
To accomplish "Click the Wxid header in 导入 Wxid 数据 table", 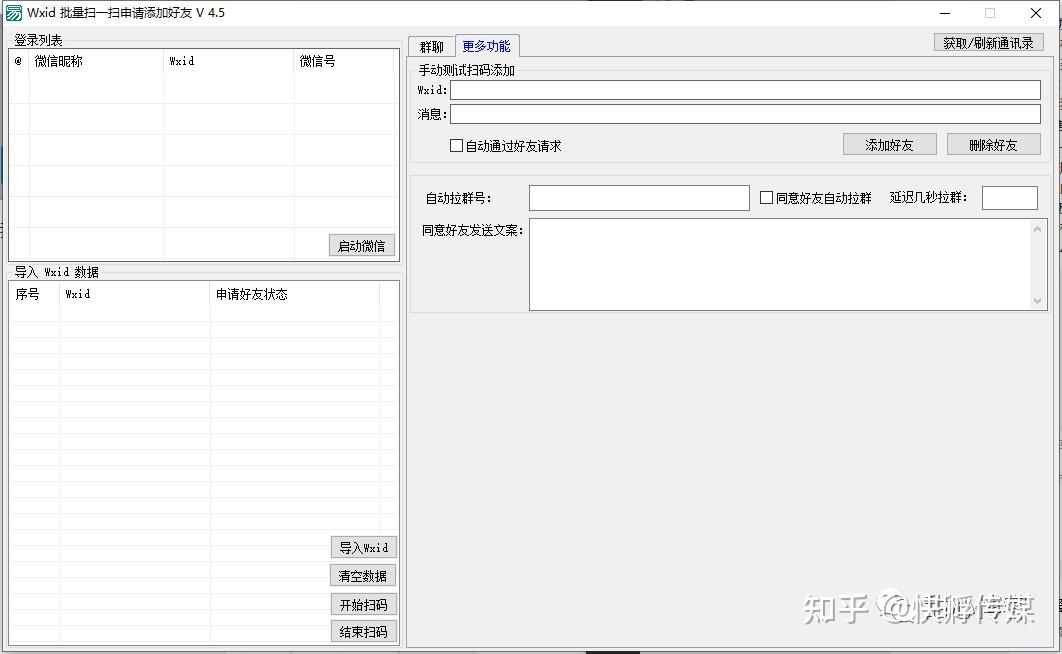I will (135, 294).
